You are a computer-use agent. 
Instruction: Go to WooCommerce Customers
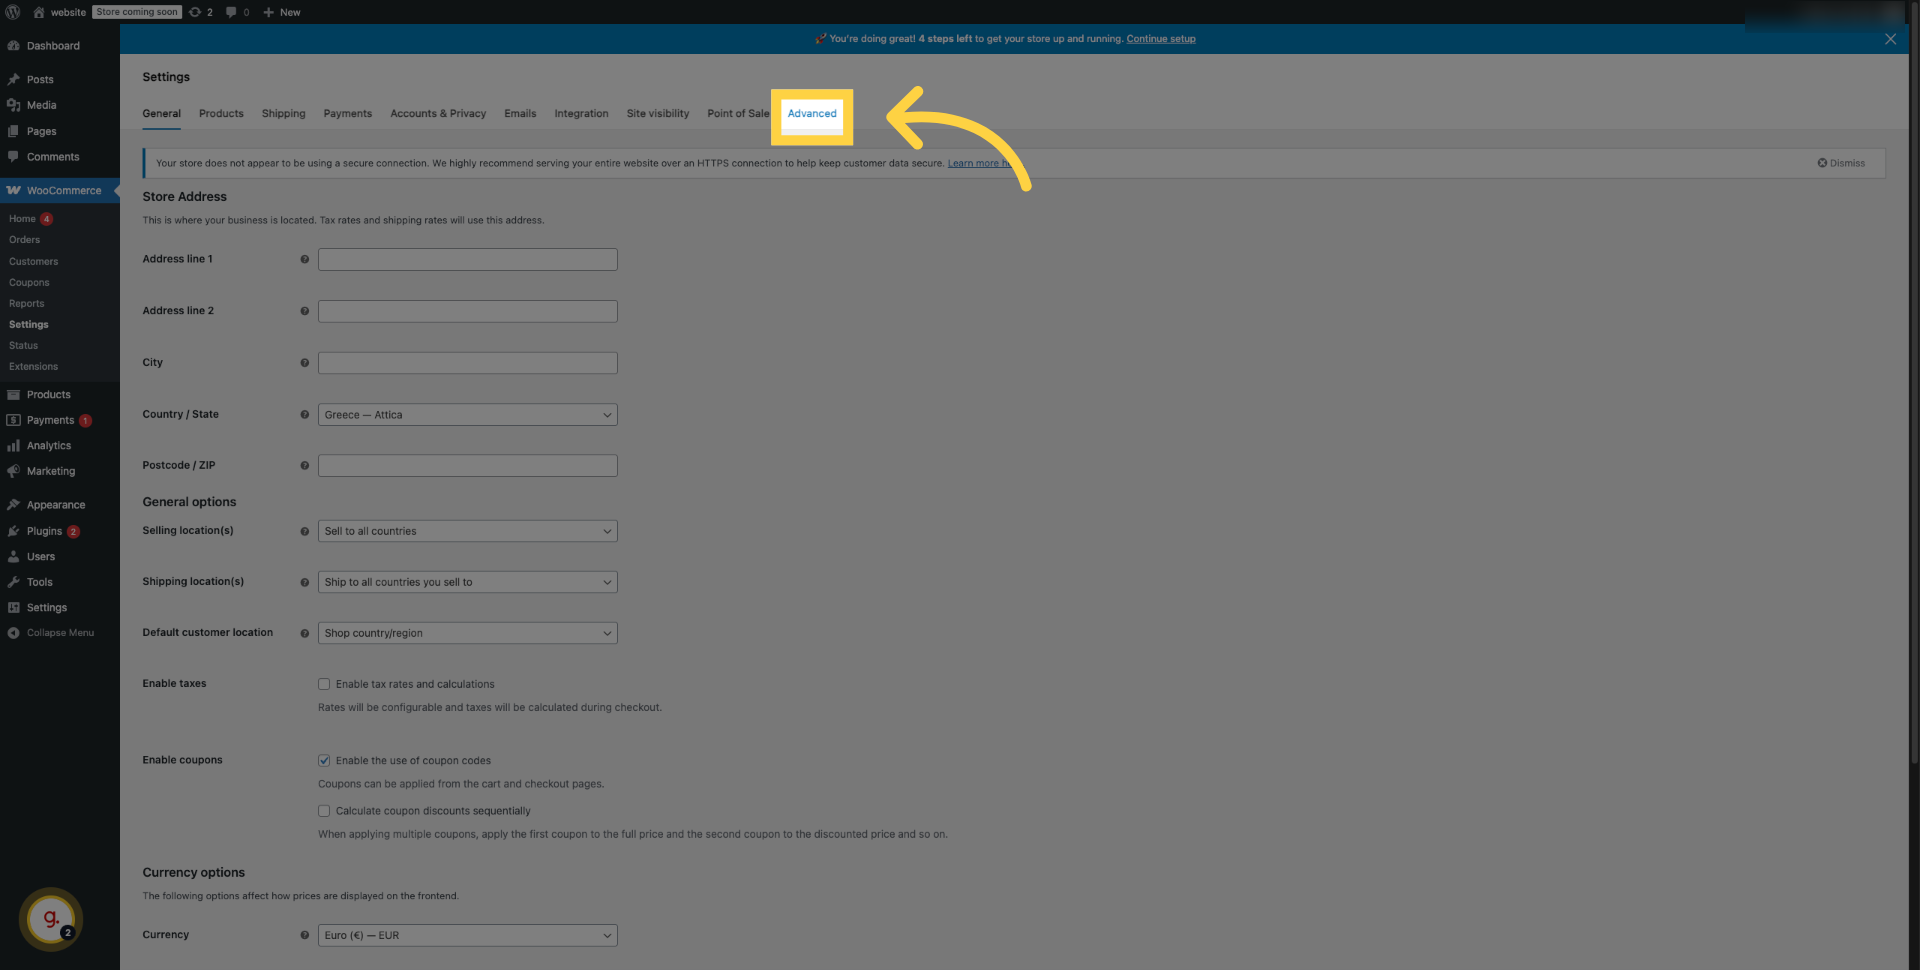point(34,262)
